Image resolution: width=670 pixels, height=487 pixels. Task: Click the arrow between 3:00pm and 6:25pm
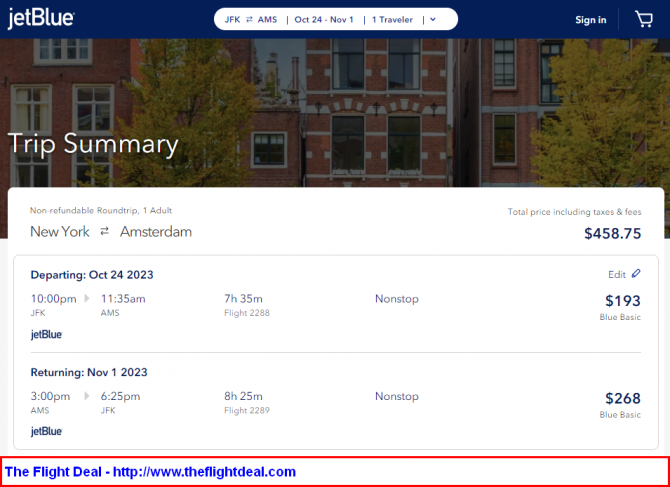tap(87, 396)
